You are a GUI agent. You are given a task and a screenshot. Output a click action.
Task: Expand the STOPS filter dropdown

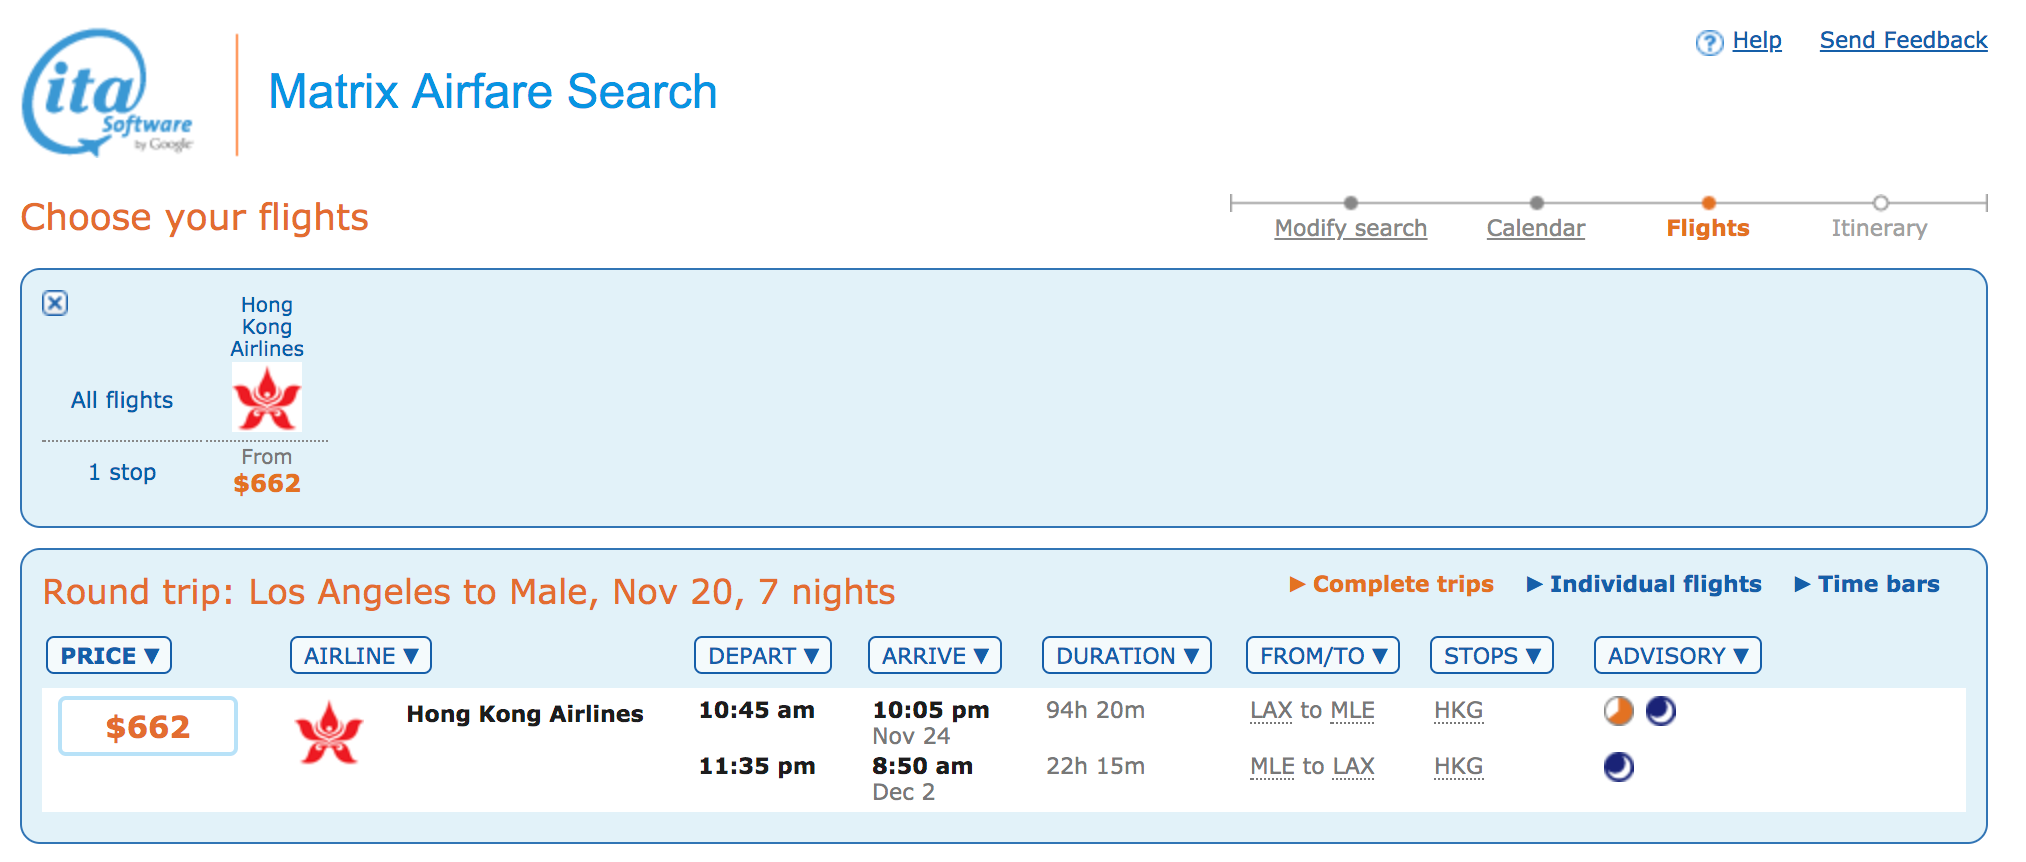pos(1491,656)
